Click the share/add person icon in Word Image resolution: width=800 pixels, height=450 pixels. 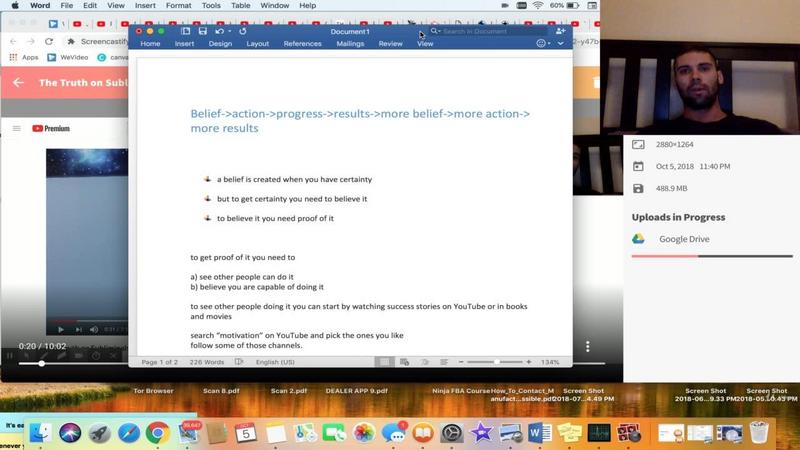point(560,31)
